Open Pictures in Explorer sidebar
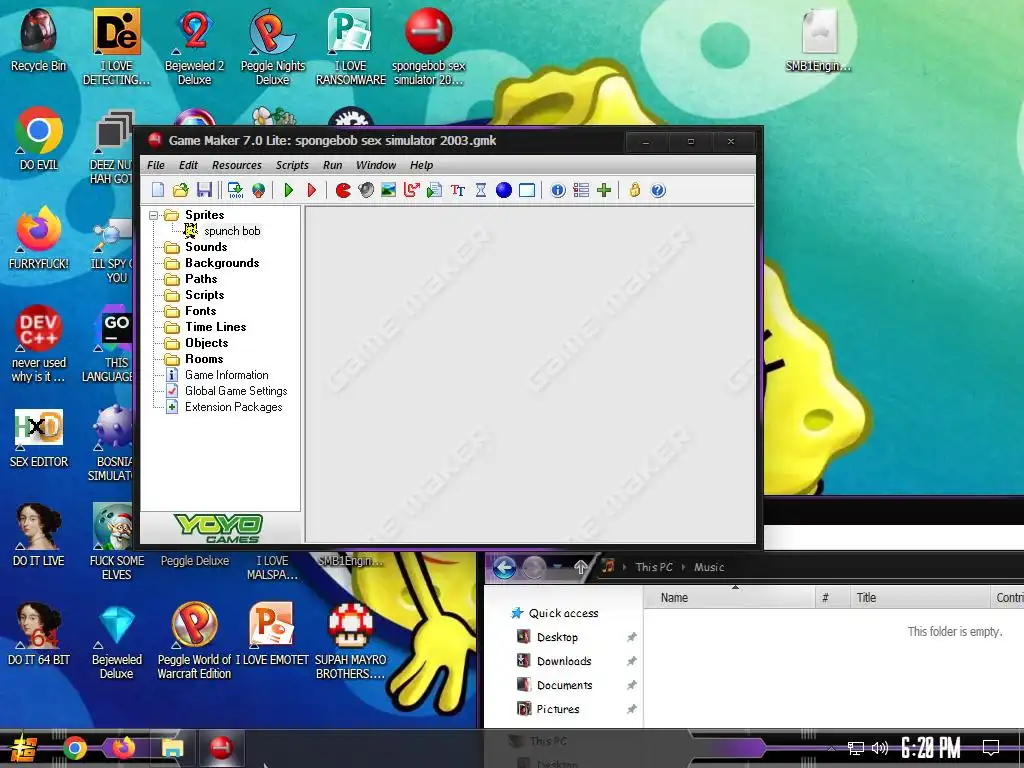 tap(558, 709)
